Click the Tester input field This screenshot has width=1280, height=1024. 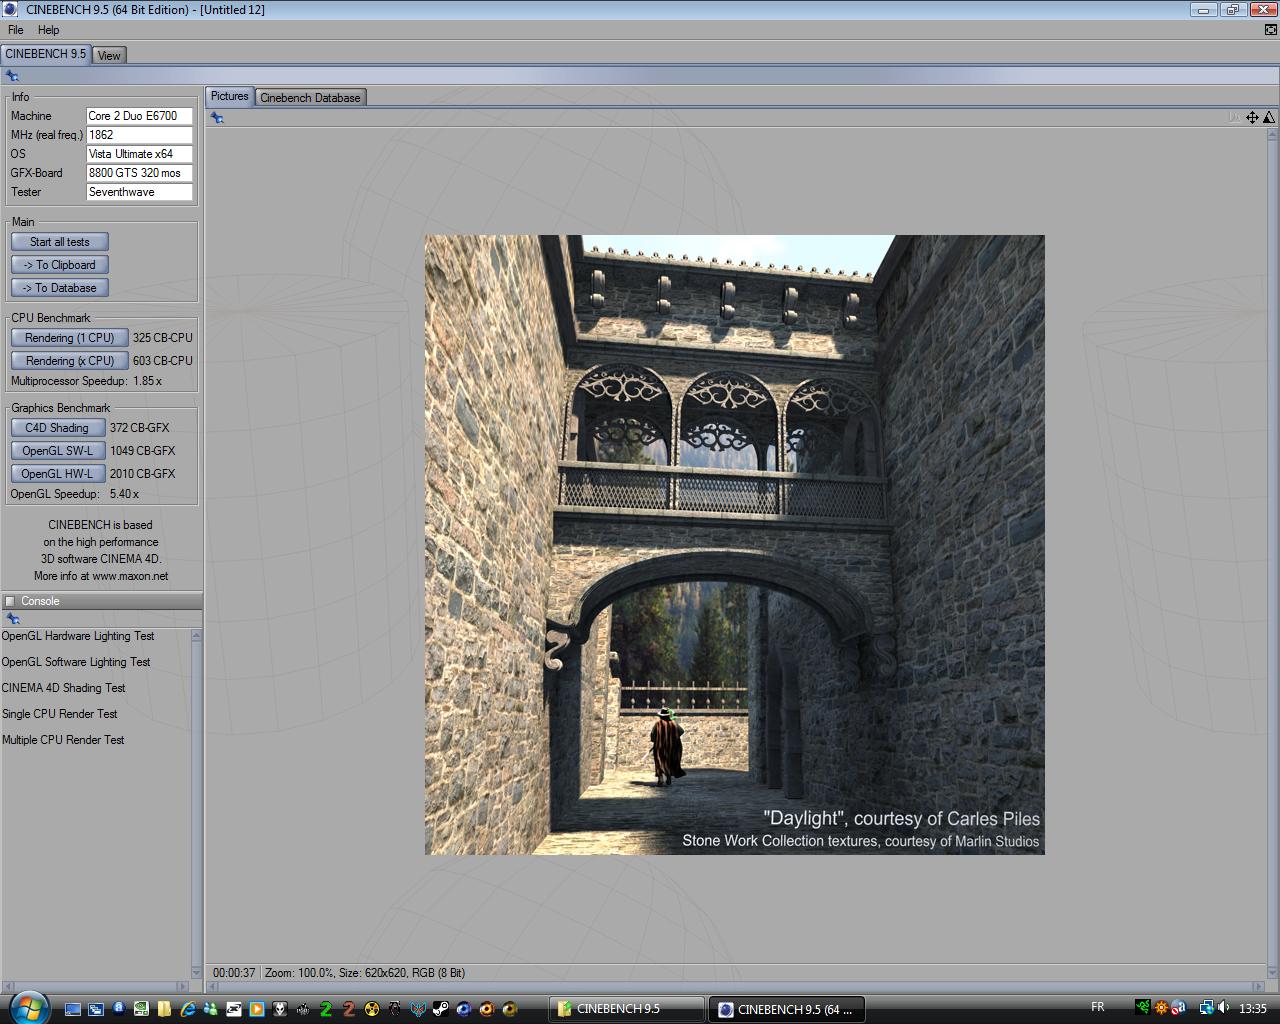click(x=139, y=192)
